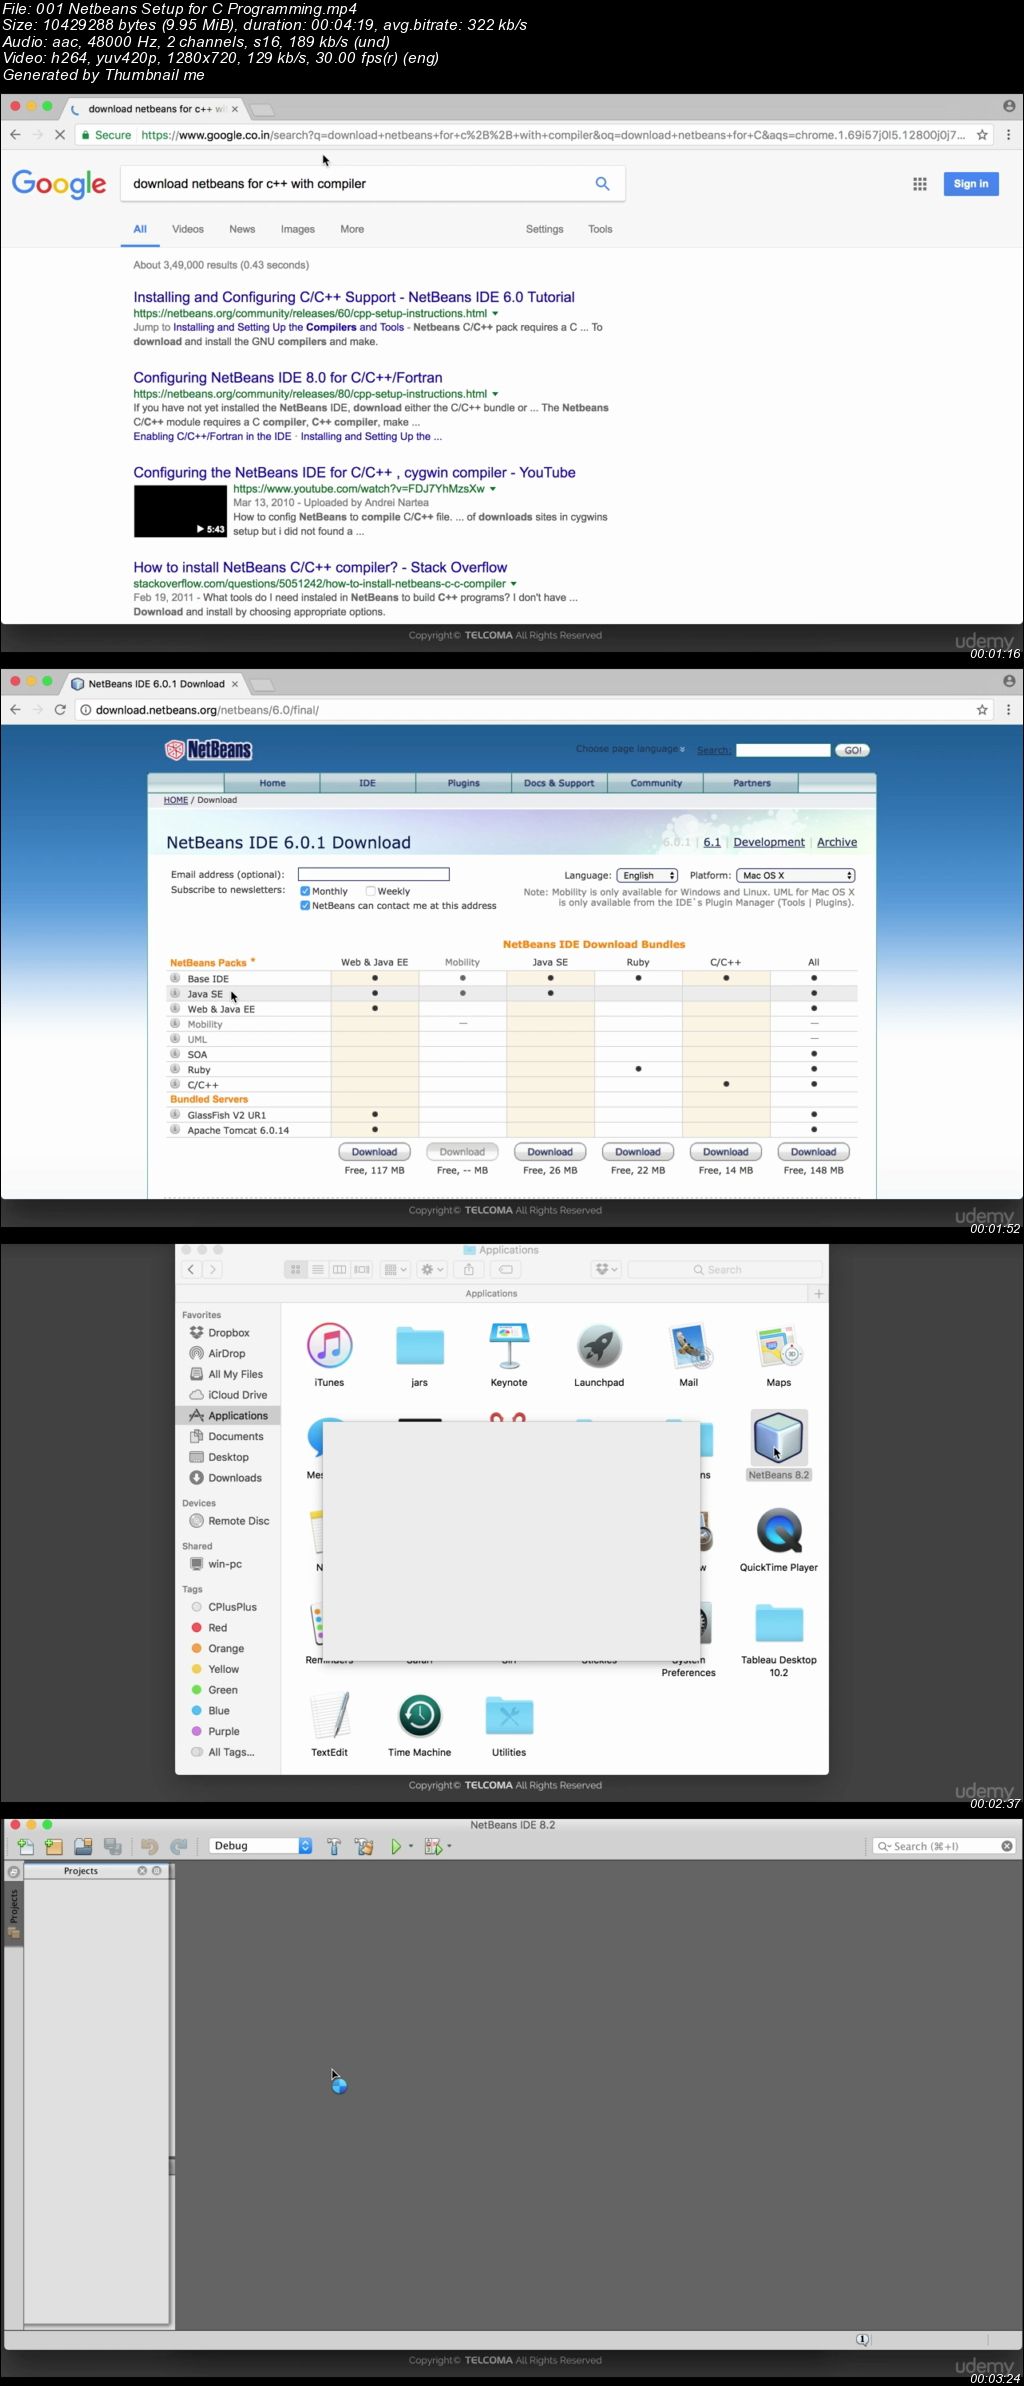The image size is (1024, 2386).
Task: Open Time Machine icon in Finder
Action: coord(420,1715)
